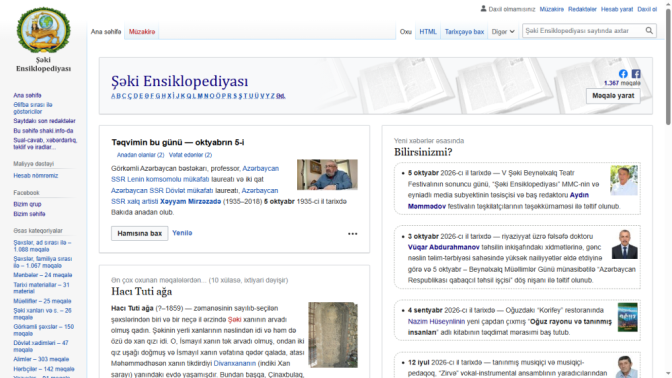
Task: Open the Hesab nömrəmiz link
Action: 36,175
